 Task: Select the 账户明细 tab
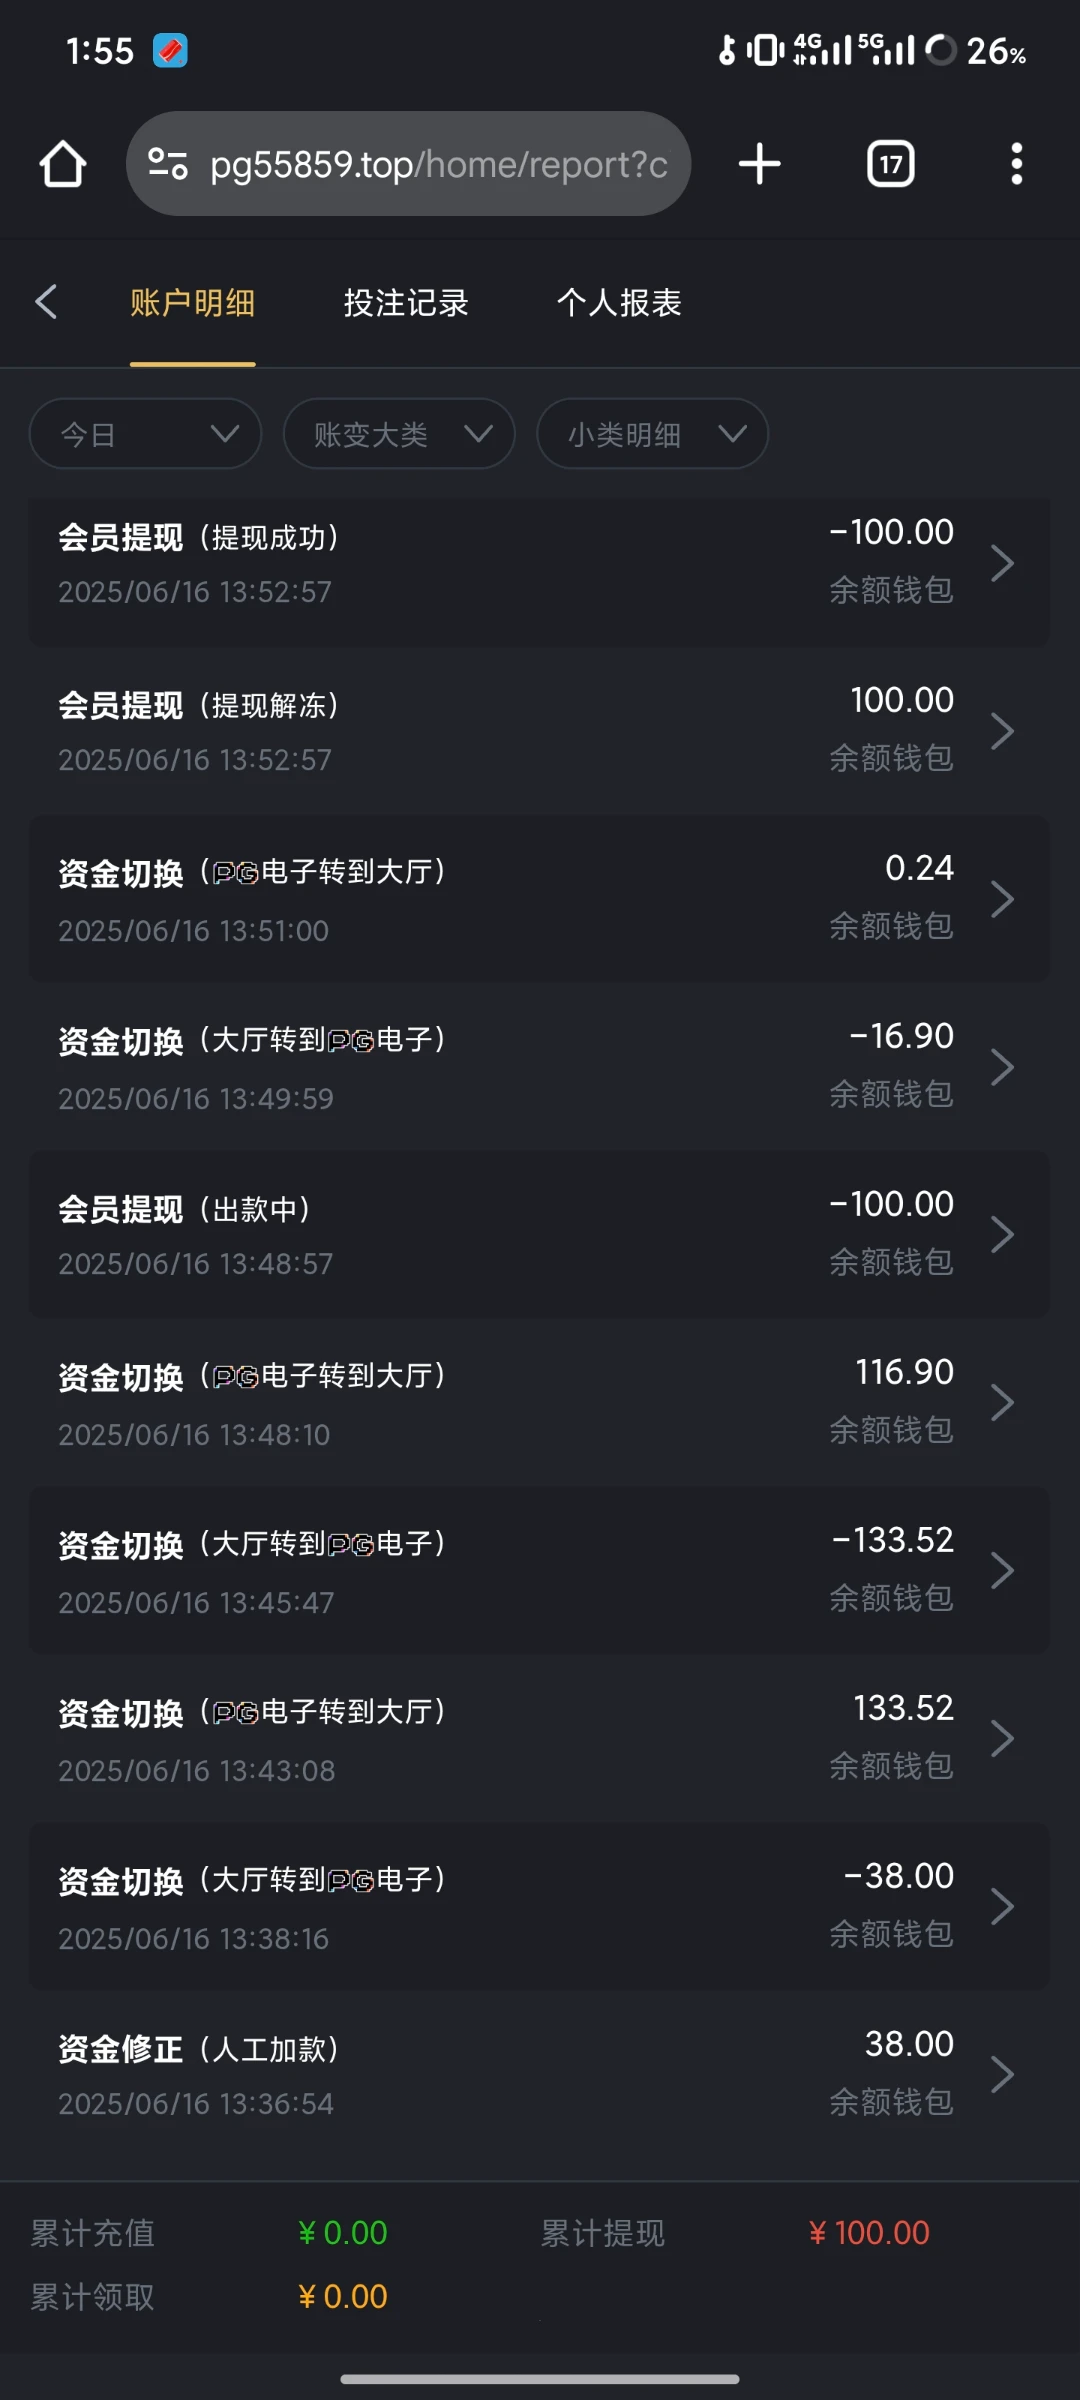point(192,302)
